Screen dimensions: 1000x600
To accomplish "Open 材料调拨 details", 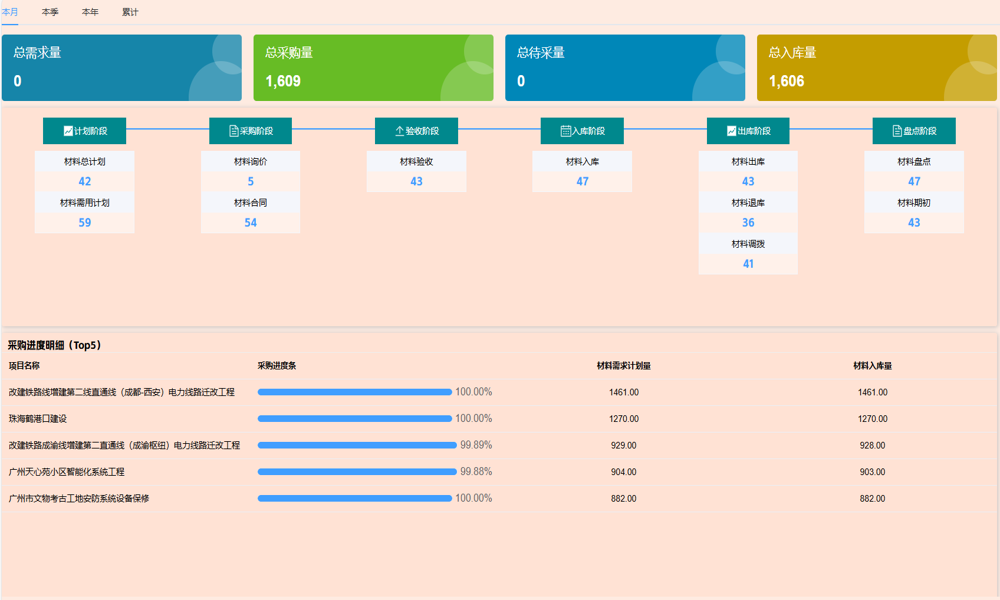I will coord(748,252).
